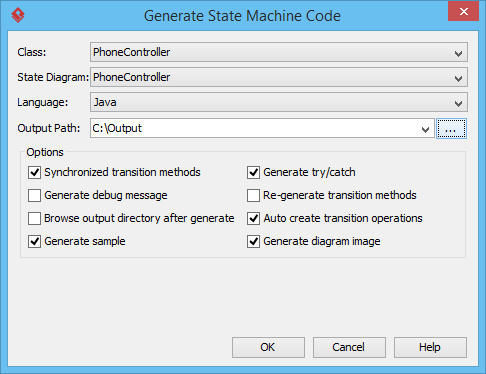The height and width of the screenshot is (374, 486).
Task: Close the Generate State Machine Code dialog
Action: pyautogui.click(x=463, y=12)
